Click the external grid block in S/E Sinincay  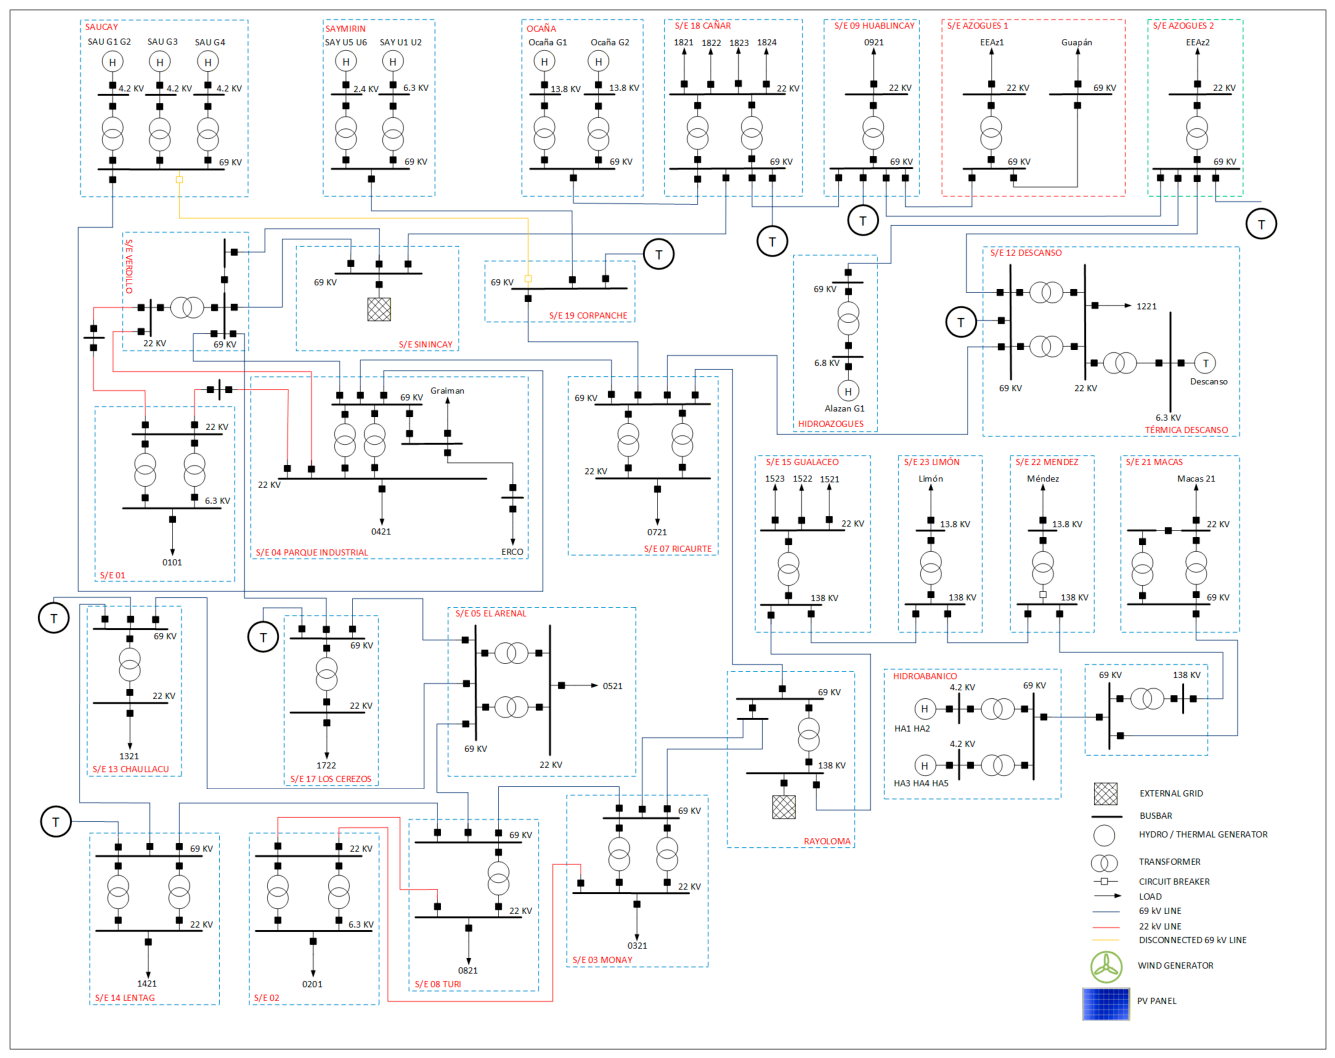(379, 309)
